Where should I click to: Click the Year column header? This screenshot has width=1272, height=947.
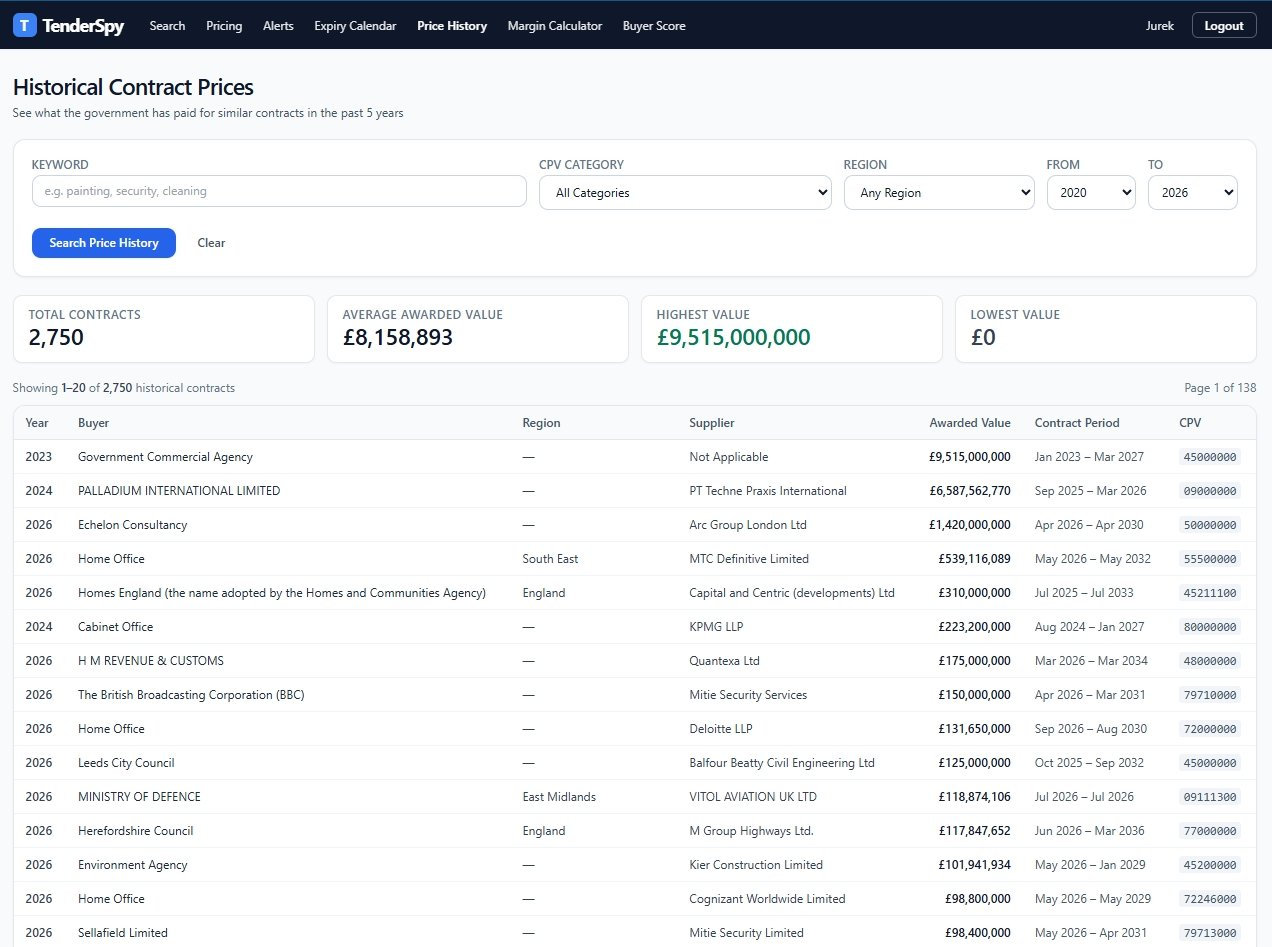coord(37,423)
